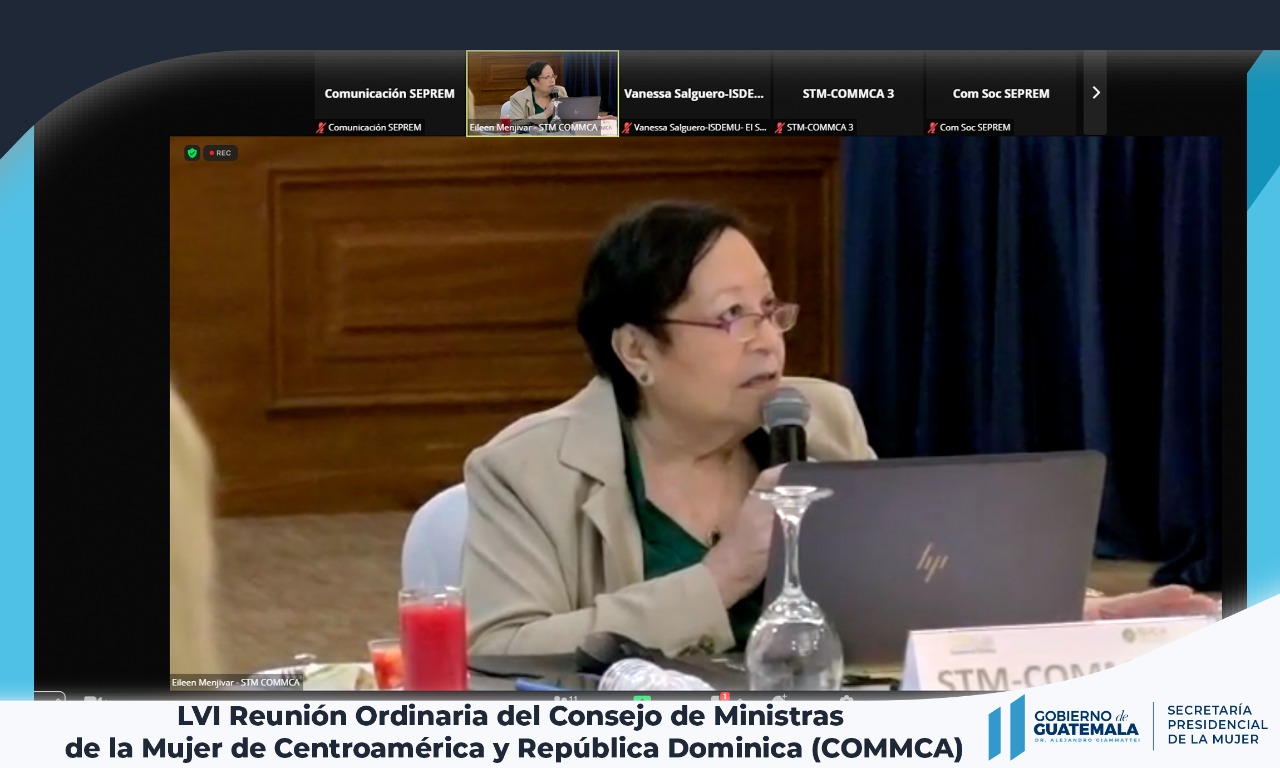Select the Vanessa Salguero-ISDEMU participant tile

pyautogui.click(x=694, y=93)
